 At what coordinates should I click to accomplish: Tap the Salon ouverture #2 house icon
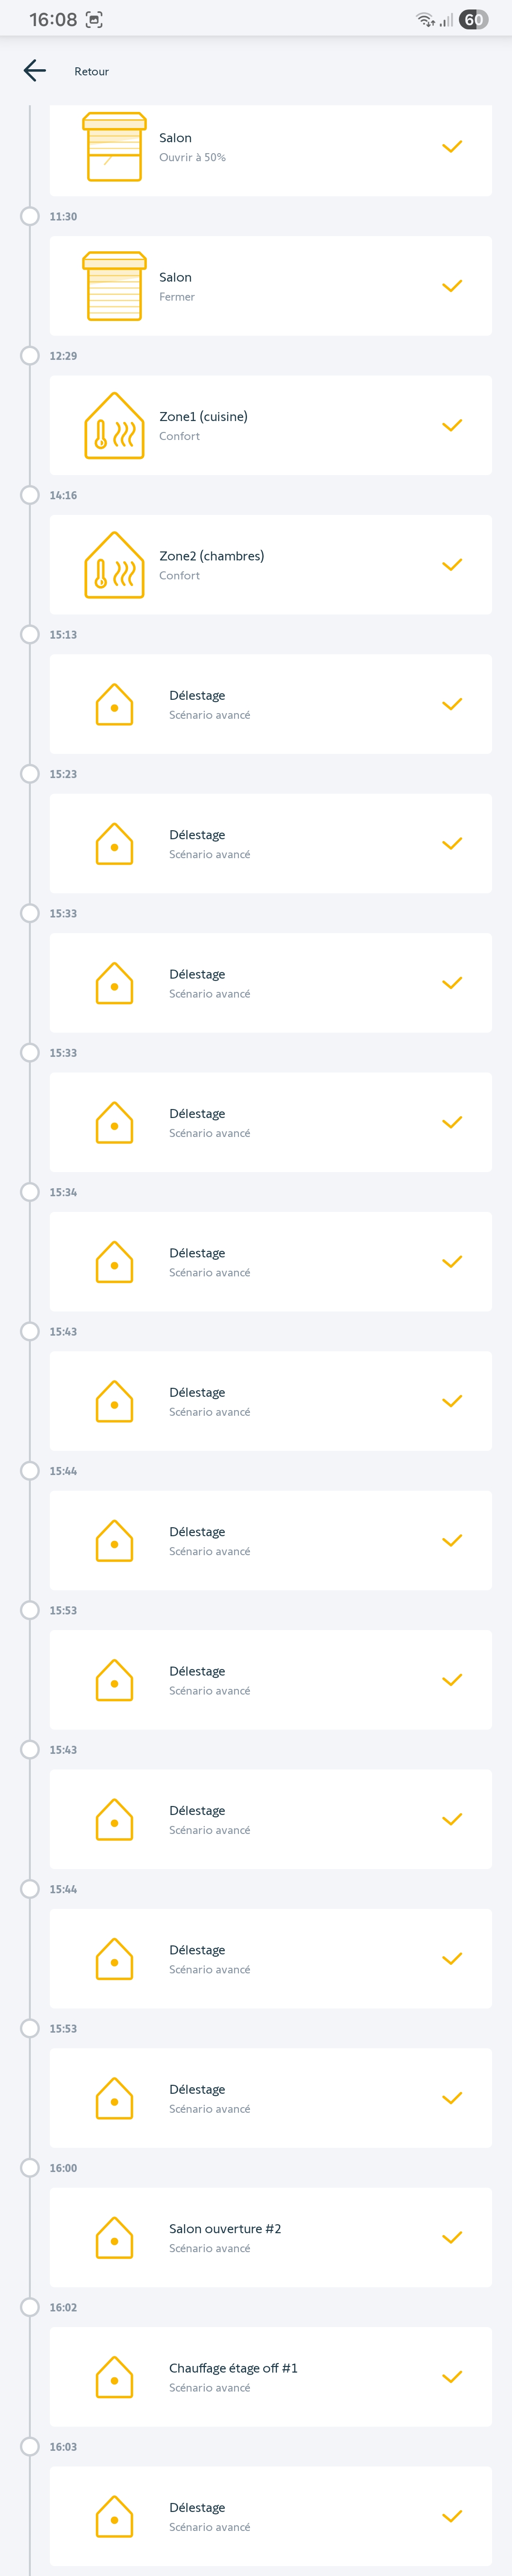click(114, 2238)
